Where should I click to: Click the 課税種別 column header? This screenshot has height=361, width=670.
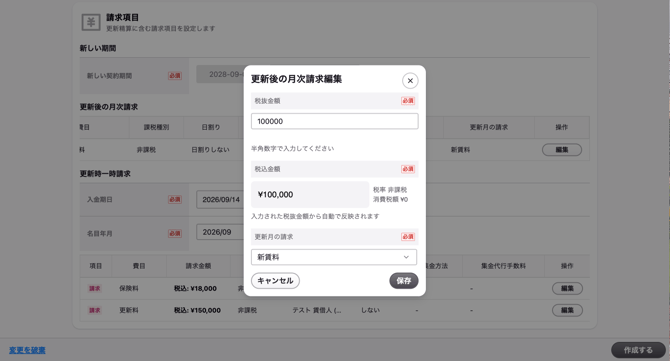156,127
